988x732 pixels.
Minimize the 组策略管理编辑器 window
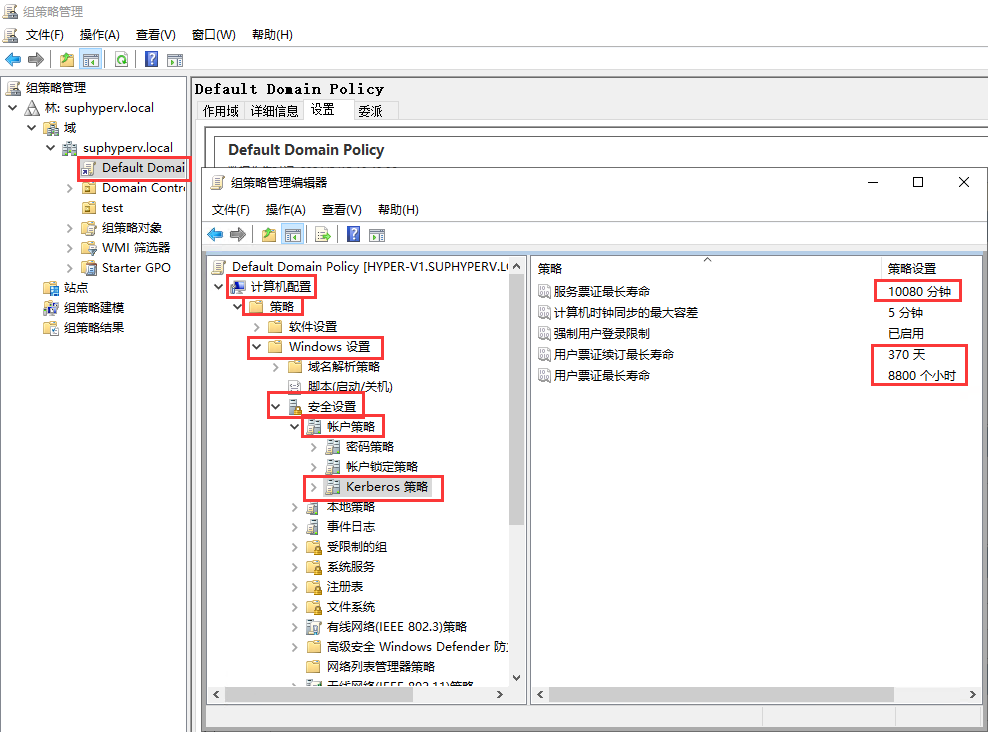(873, 182)
